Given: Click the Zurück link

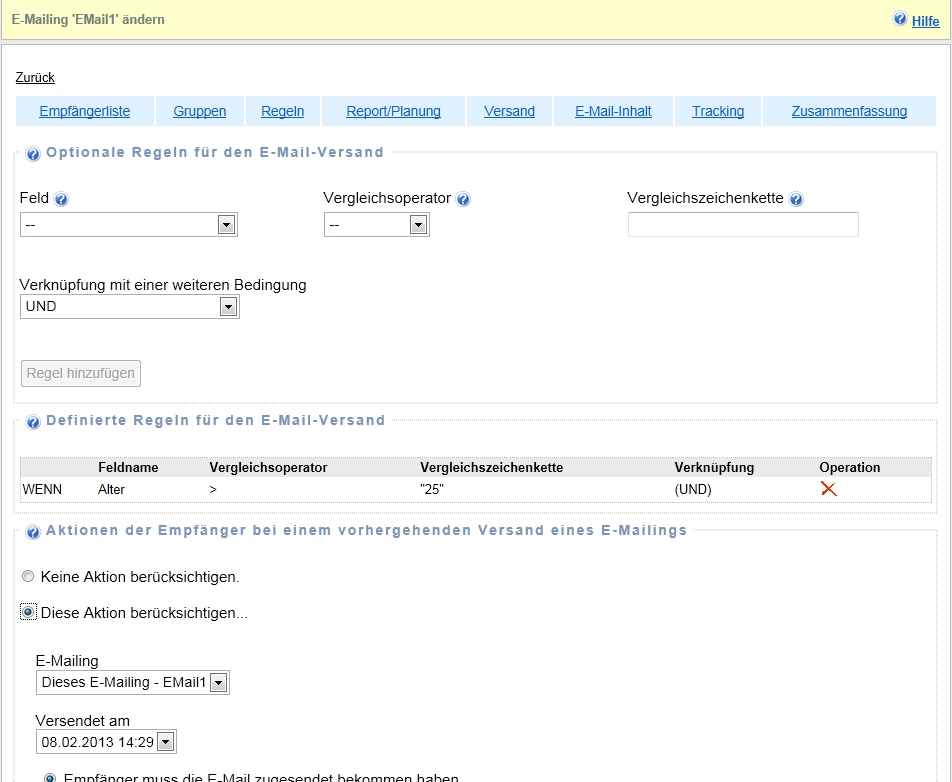Looking at the screenshot, I should 35,77.
